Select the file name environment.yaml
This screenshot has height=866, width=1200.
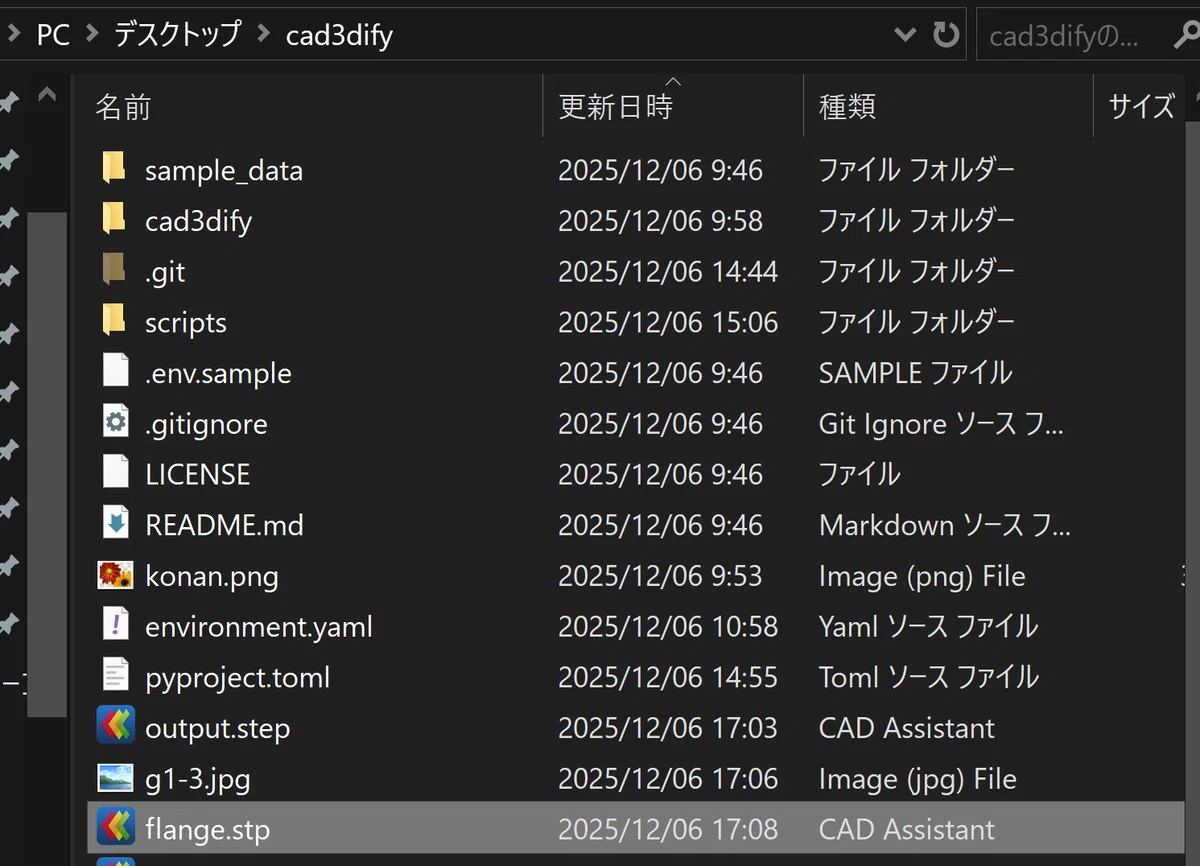(258, 627)
